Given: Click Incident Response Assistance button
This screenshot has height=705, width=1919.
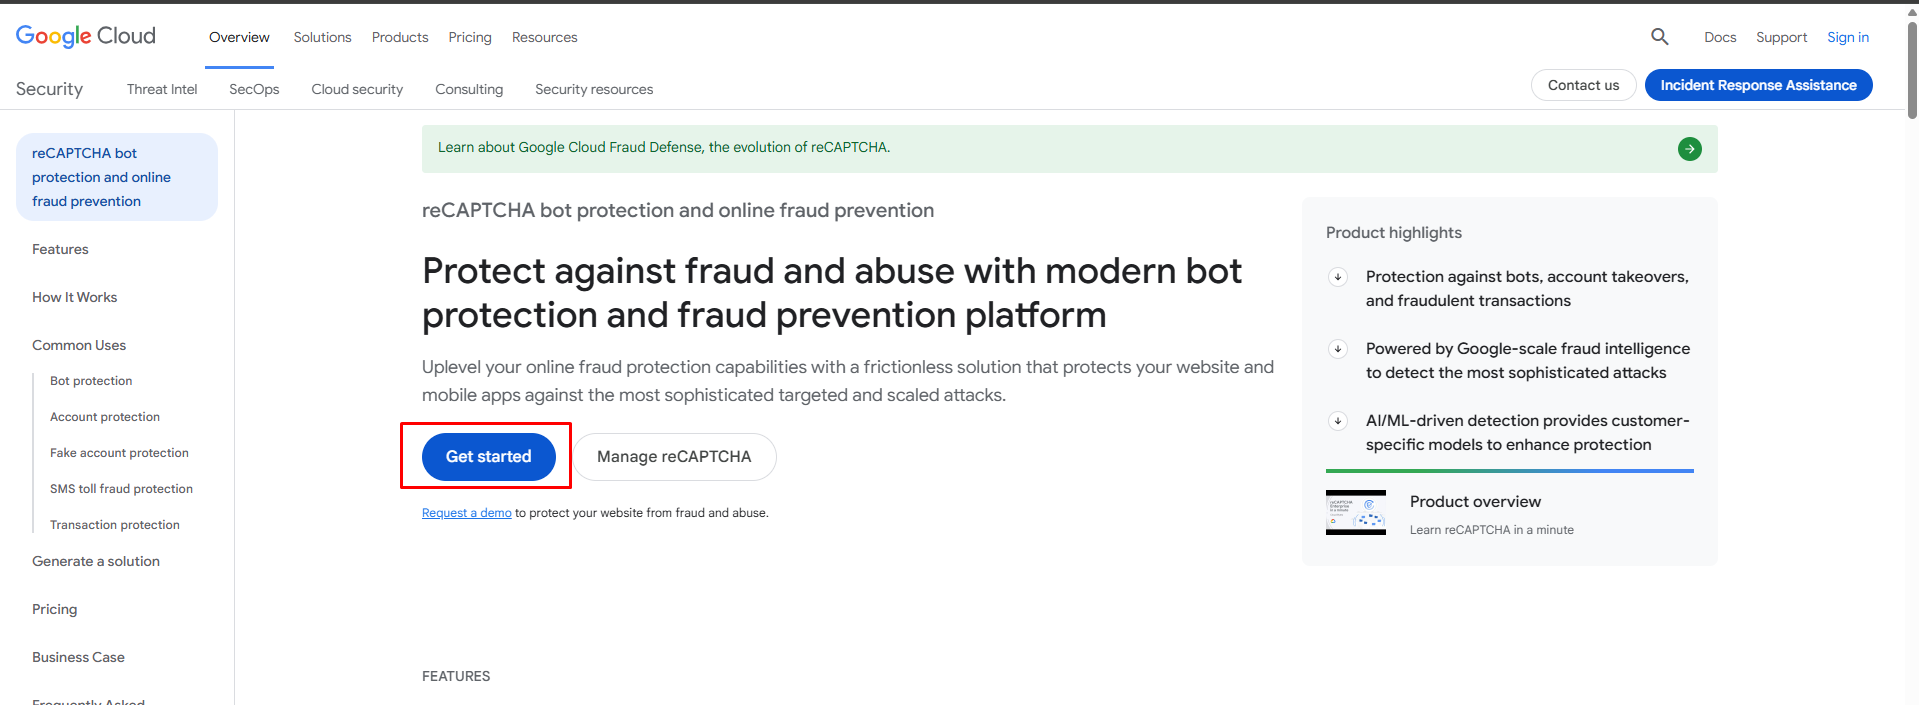Looking at the screenshot, I should tap(1758, 85).
